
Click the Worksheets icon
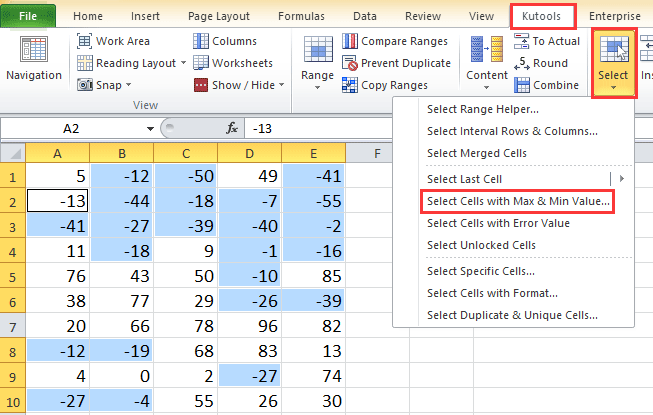pos(201,63)
